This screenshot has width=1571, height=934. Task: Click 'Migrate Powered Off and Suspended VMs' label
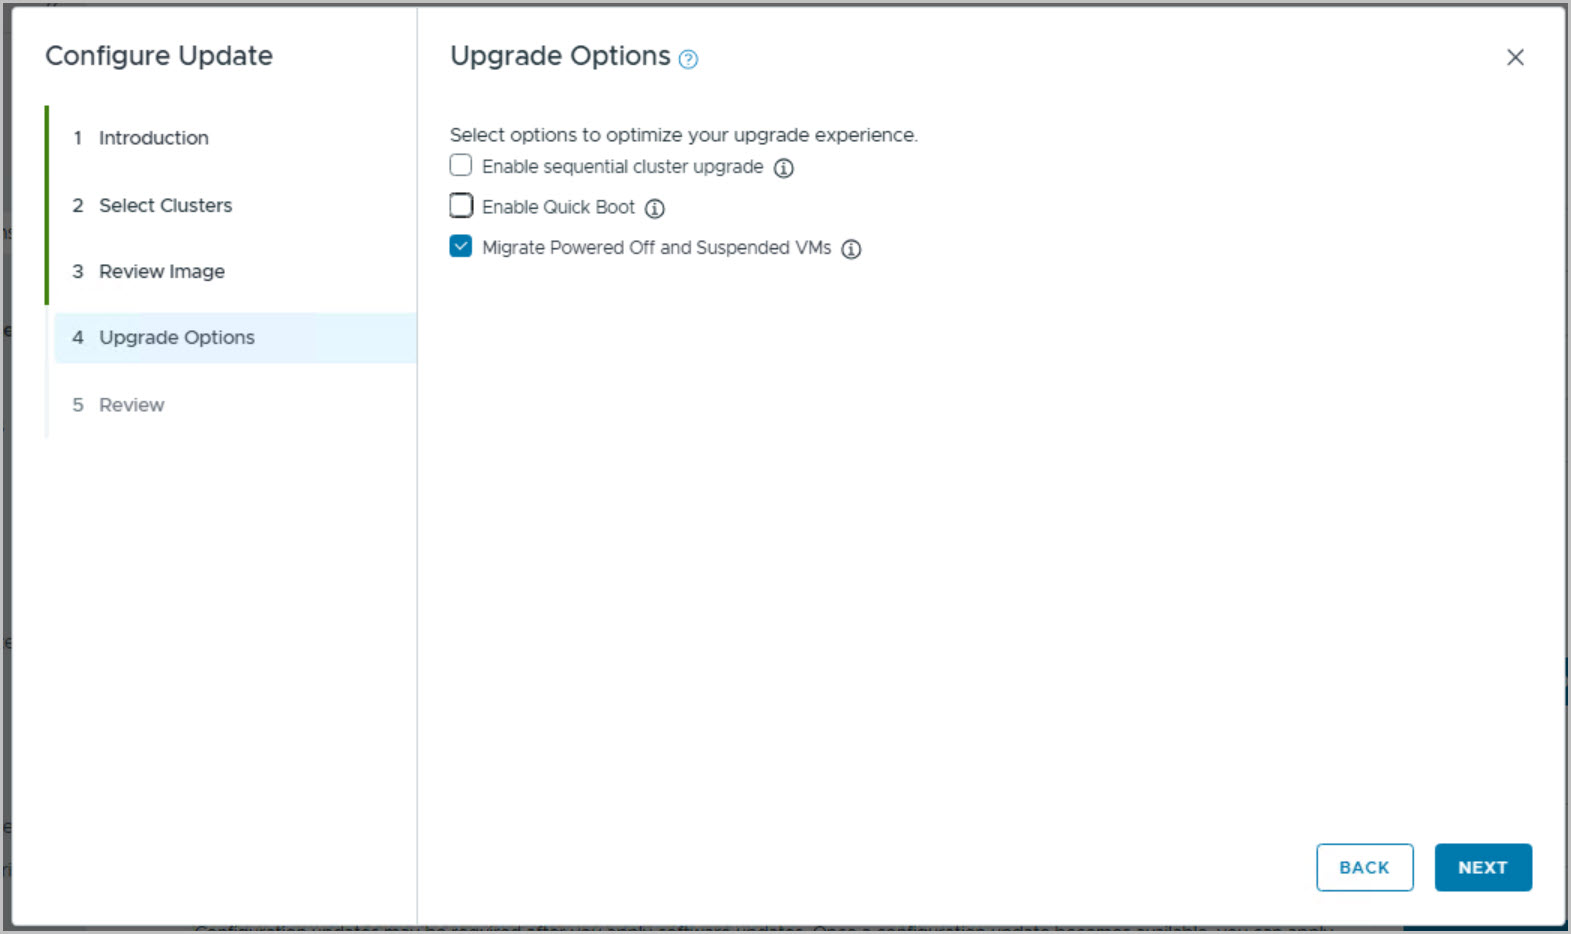point(656,248)
